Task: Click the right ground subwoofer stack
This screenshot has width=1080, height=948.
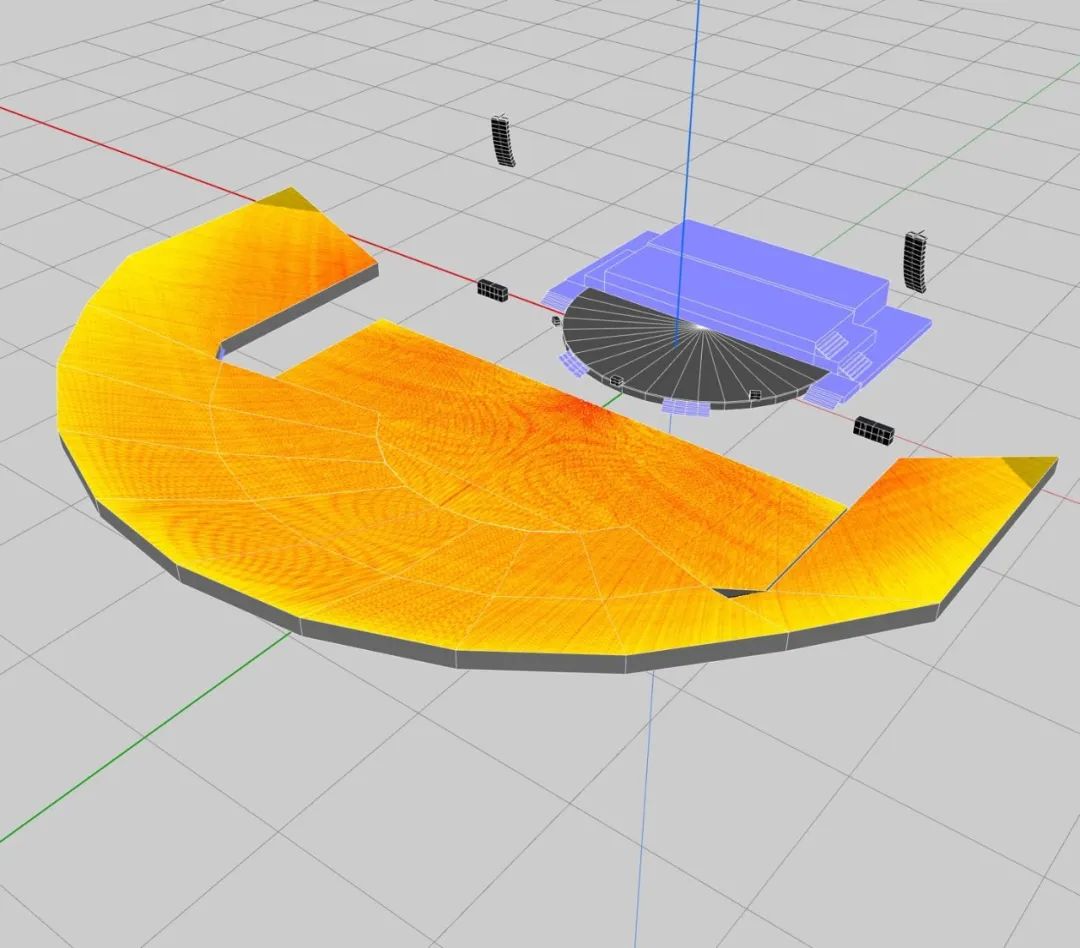Action: (x=873, y=430)
